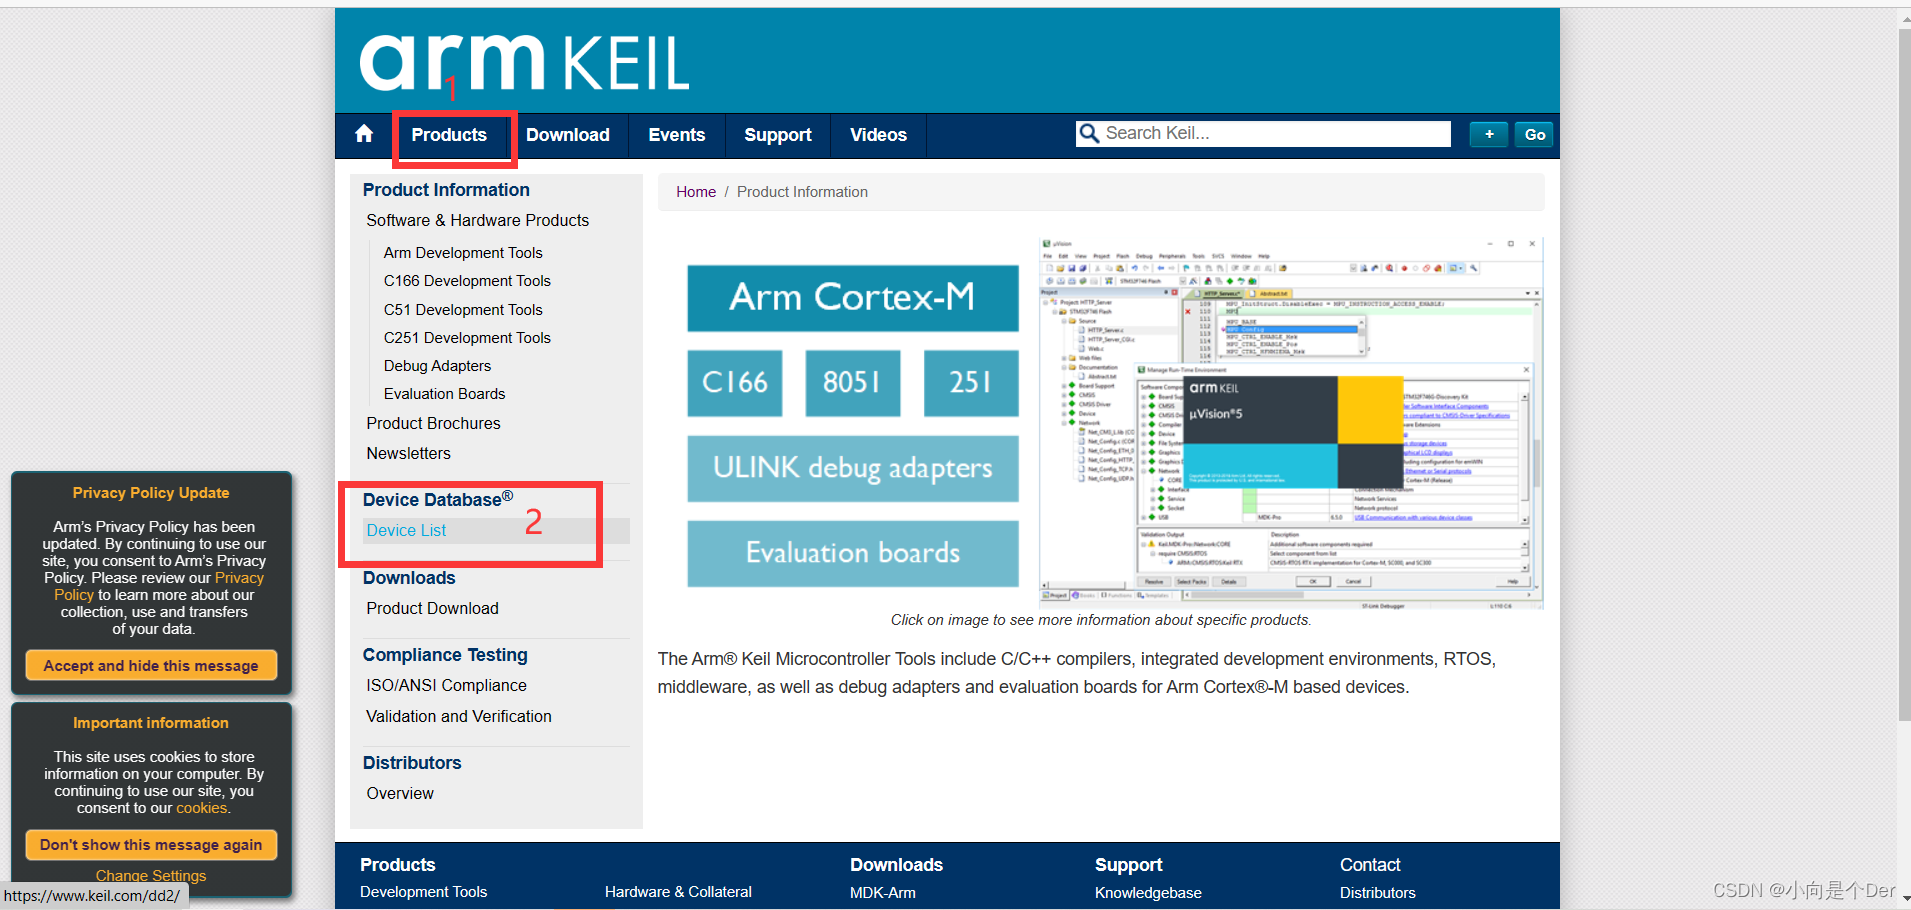
Task: Open the Device List link
Action: (406, 530)
